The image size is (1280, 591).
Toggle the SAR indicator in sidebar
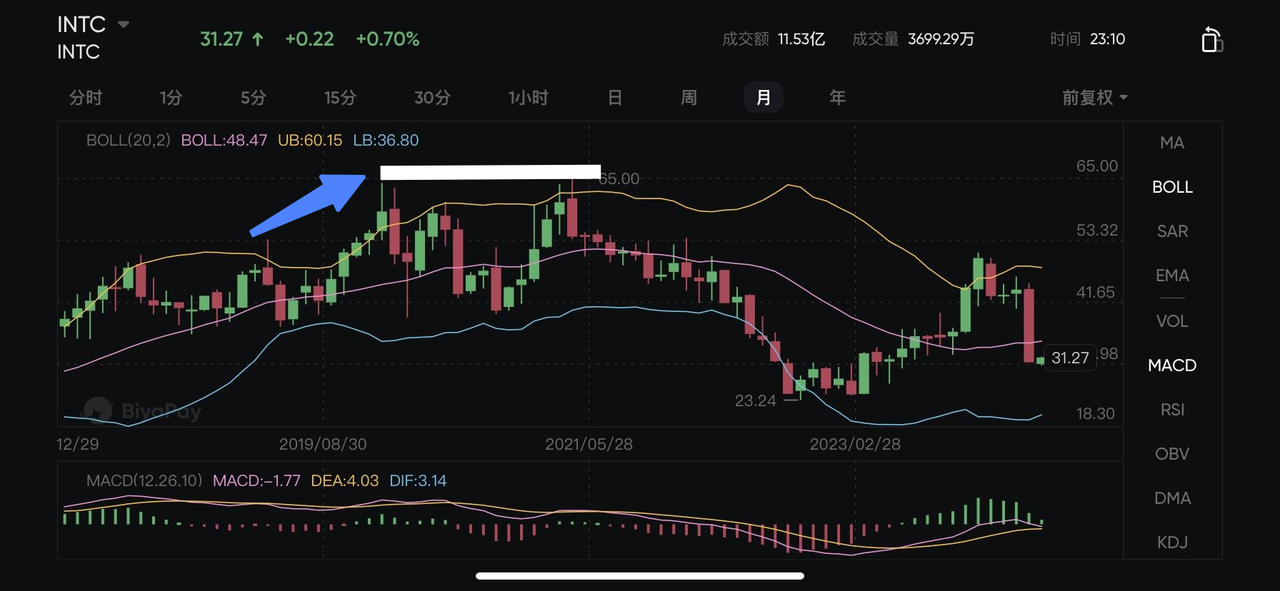click(x=1172, y=231)
